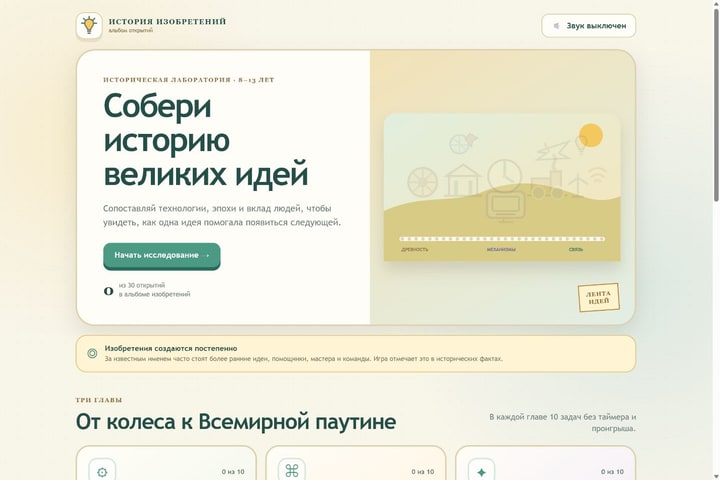Click the dotted timeline progress track

tap(502, 239)
